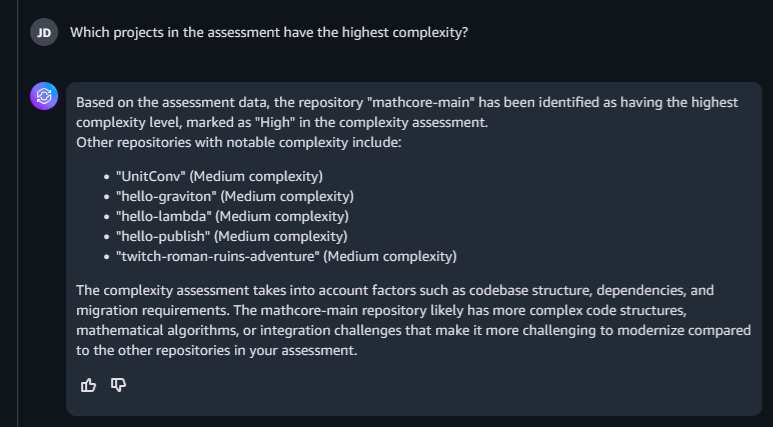Click the thumbs up feedback icon
The height and width of the screenshot is (427, 773).
(x=89, y=385)
